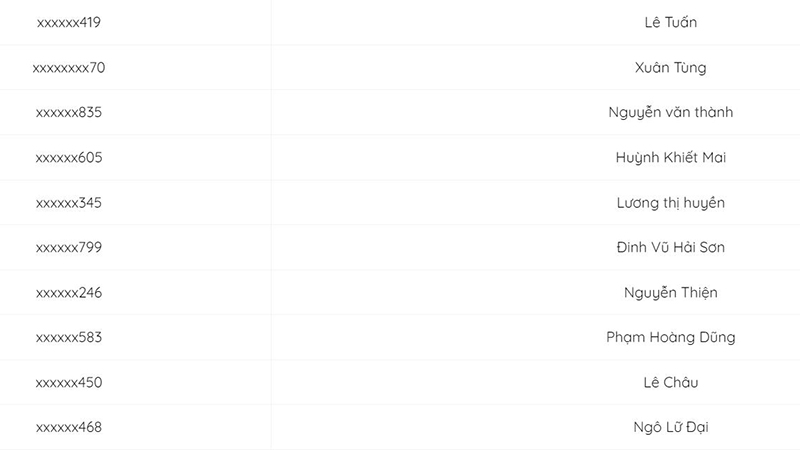Select the name Nguyễn văn thành
Screen dimensions: 800x450
(x=670, y=113)
